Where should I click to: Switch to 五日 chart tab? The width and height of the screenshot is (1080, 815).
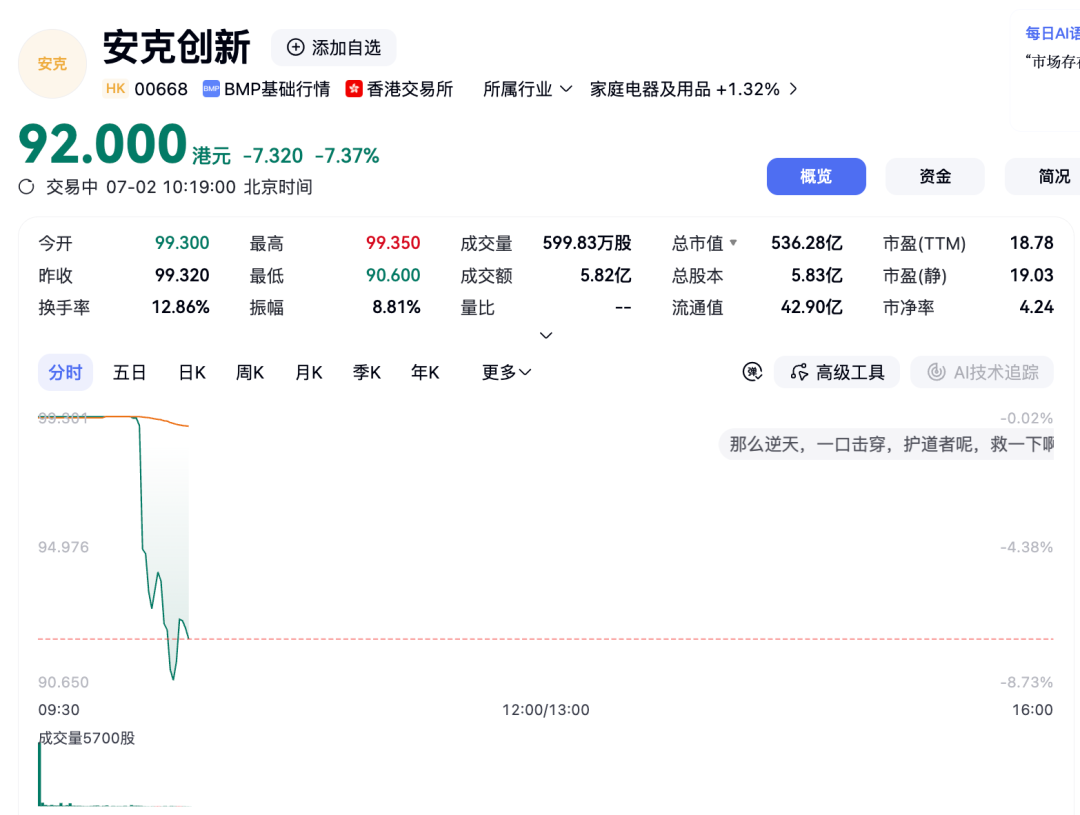[129, 372]
